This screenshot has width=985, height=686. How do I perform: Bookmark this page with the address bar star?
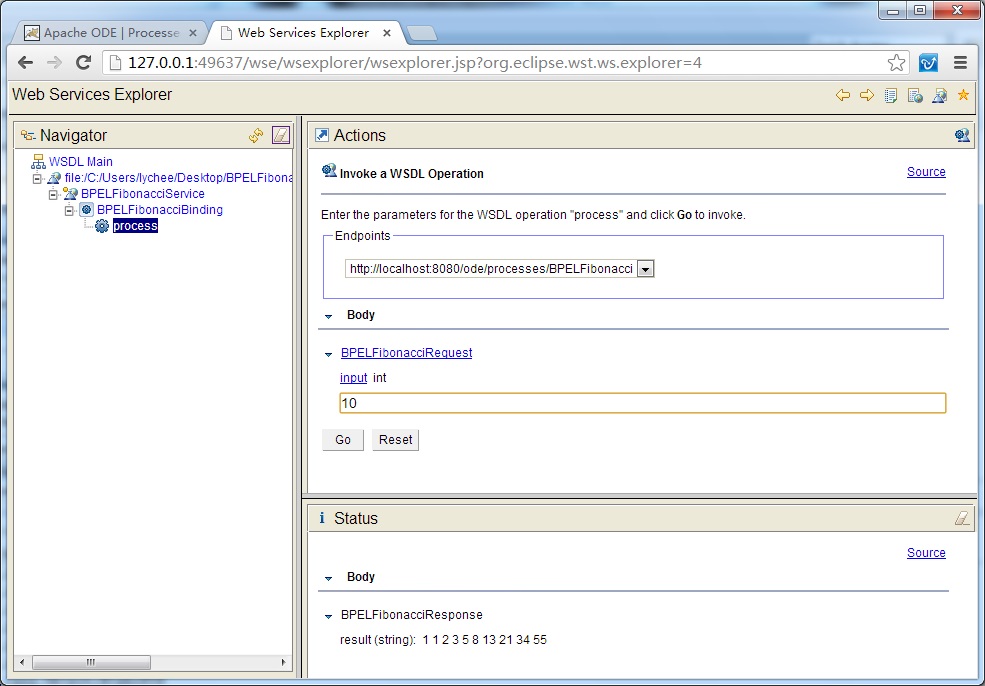(896, 62)
